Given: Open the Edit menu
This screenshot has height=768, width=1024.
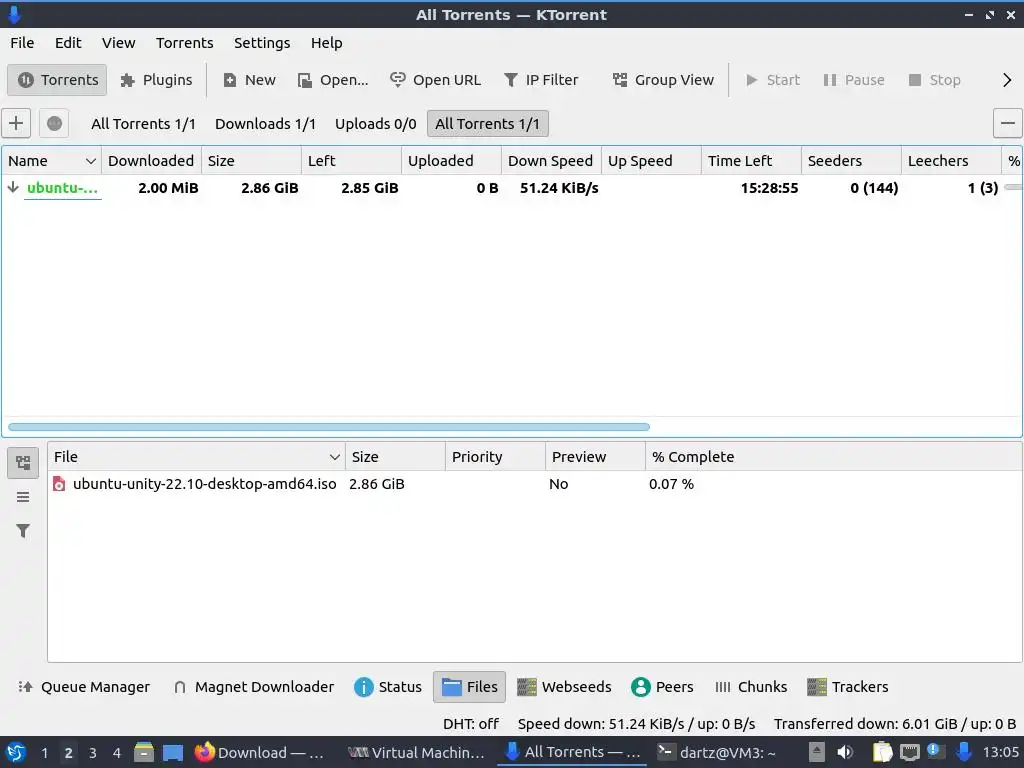Looking at the screenshot, I should click(68, 43).
